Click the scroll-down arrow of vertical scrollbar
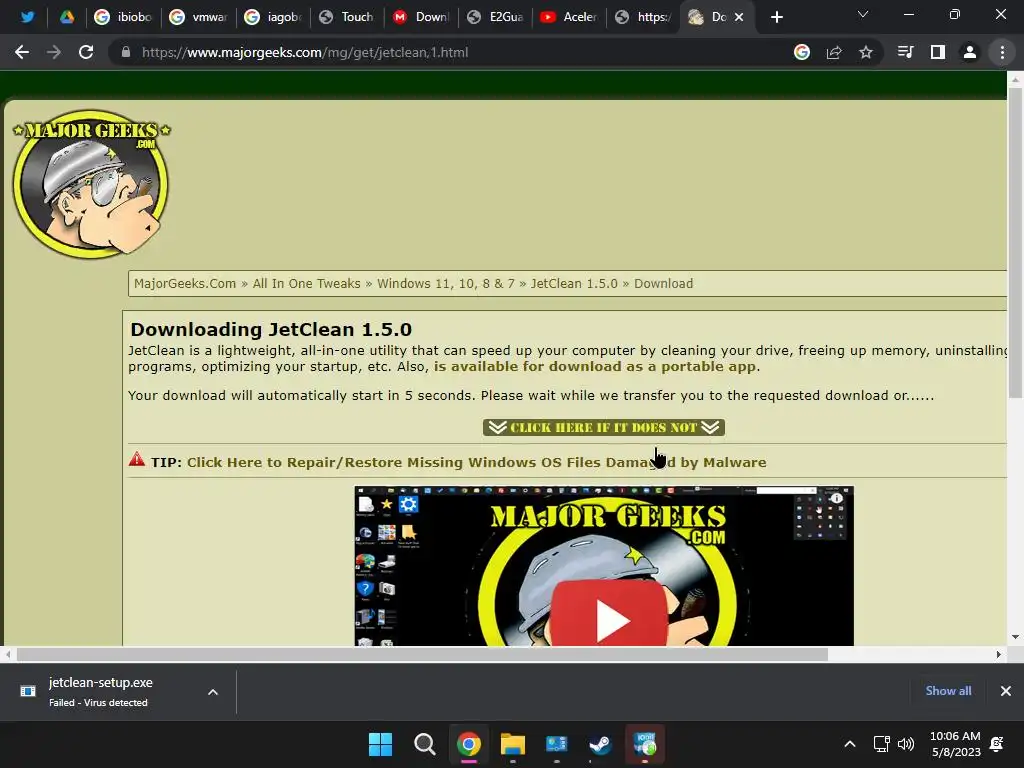 click(1015, 637)
